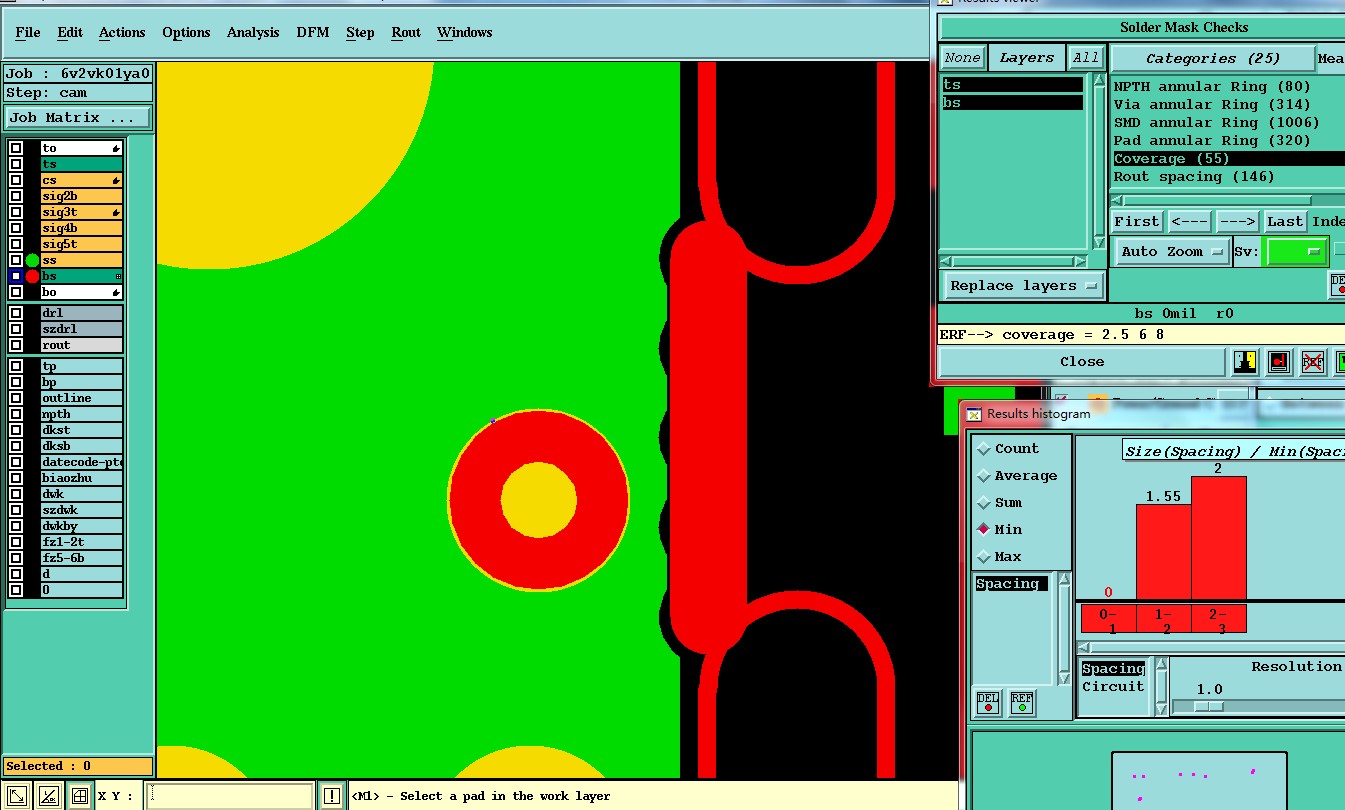Select the Max radio option in the histogram
Screen dimensions: 1345x810
point(984,557)
